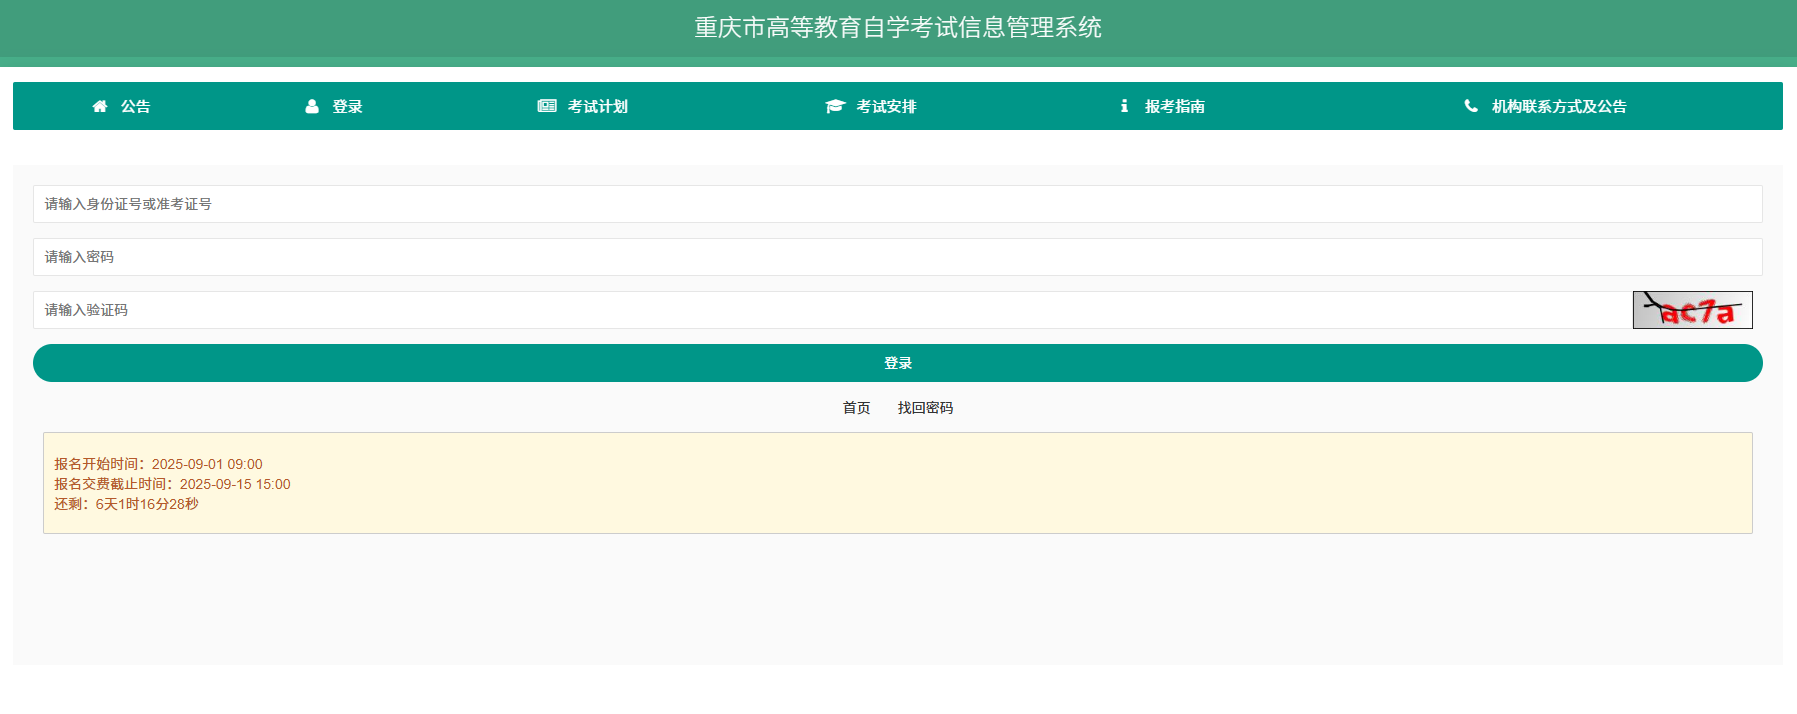Click the home icon beside 公告
The height and width of the screenshot is (714, 1797).
pos(100,106)
